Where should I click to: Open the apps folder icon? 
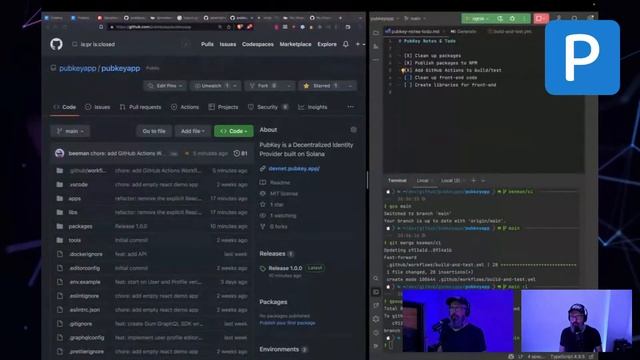click(x=60, y=198)
